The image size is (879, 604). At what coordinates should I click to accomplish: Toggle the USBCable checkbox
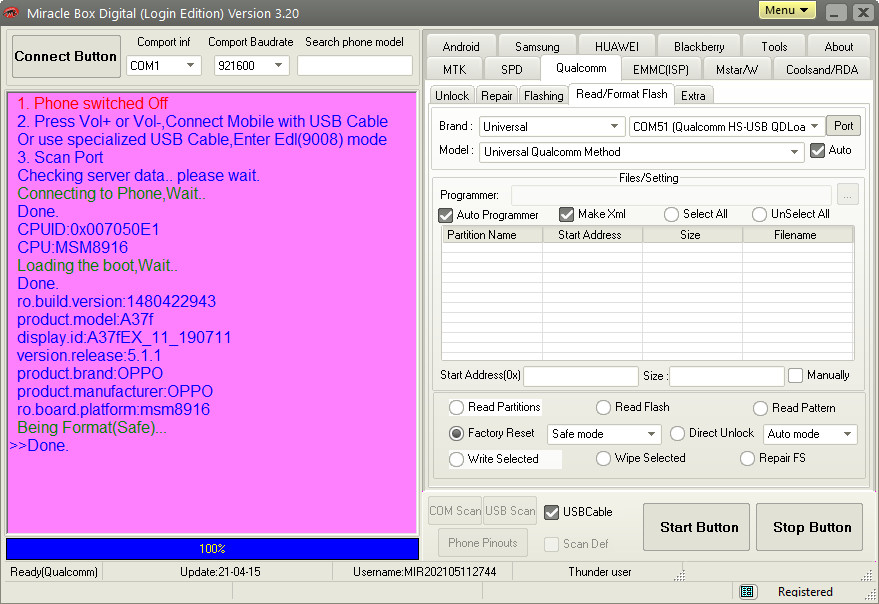552,512
